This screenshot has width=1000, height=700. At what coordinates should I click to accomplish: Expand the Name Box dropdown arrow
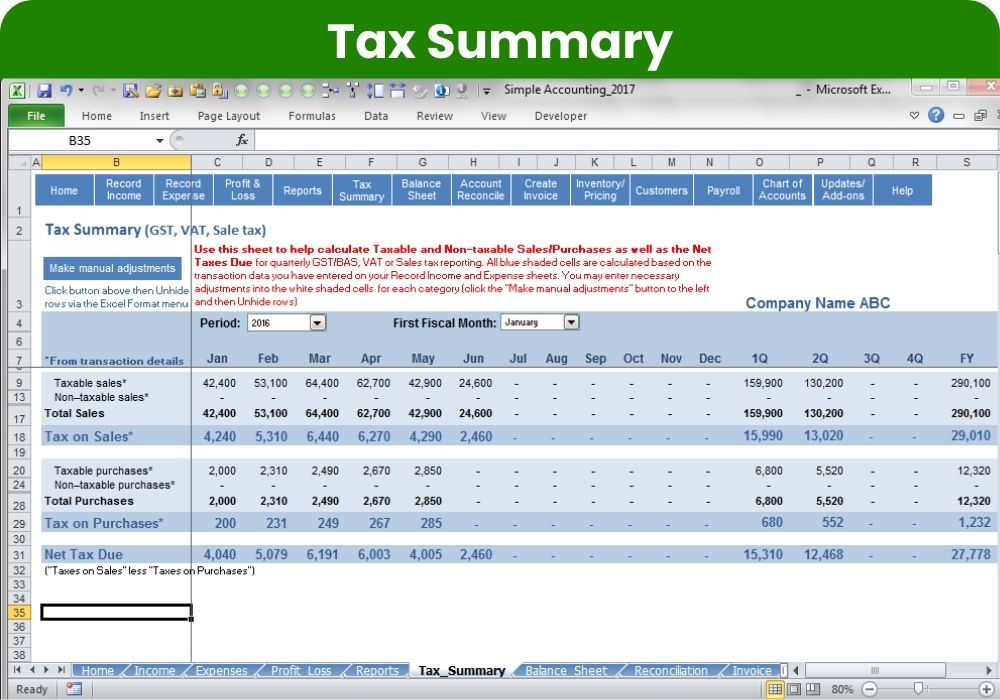[160, 141]
